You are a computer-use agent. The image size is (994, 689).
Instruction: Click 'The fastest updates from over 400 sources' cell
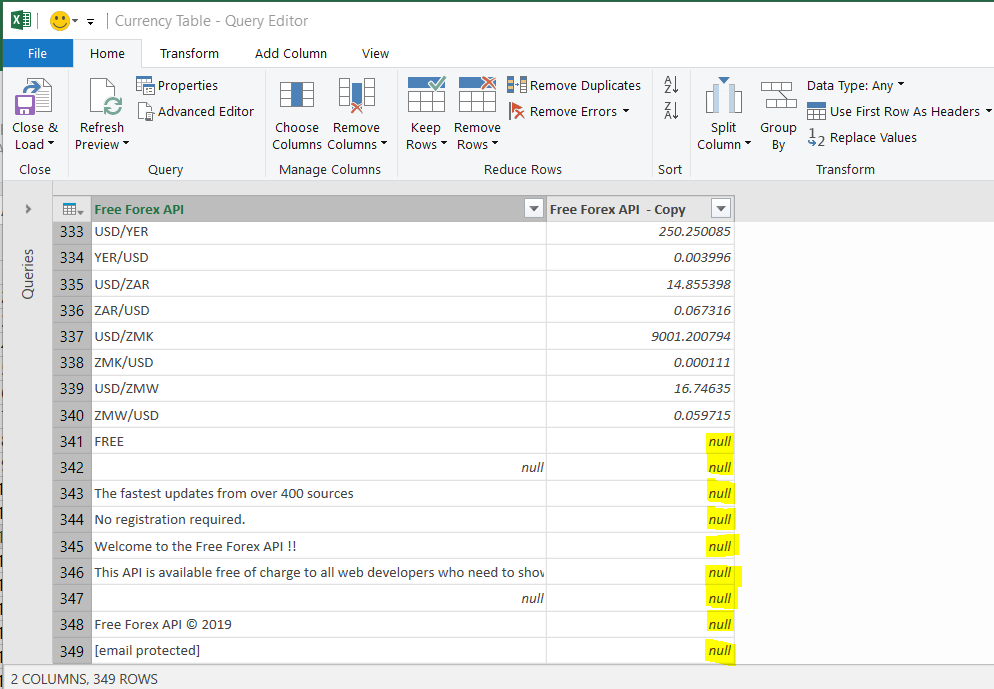[319, 493]
